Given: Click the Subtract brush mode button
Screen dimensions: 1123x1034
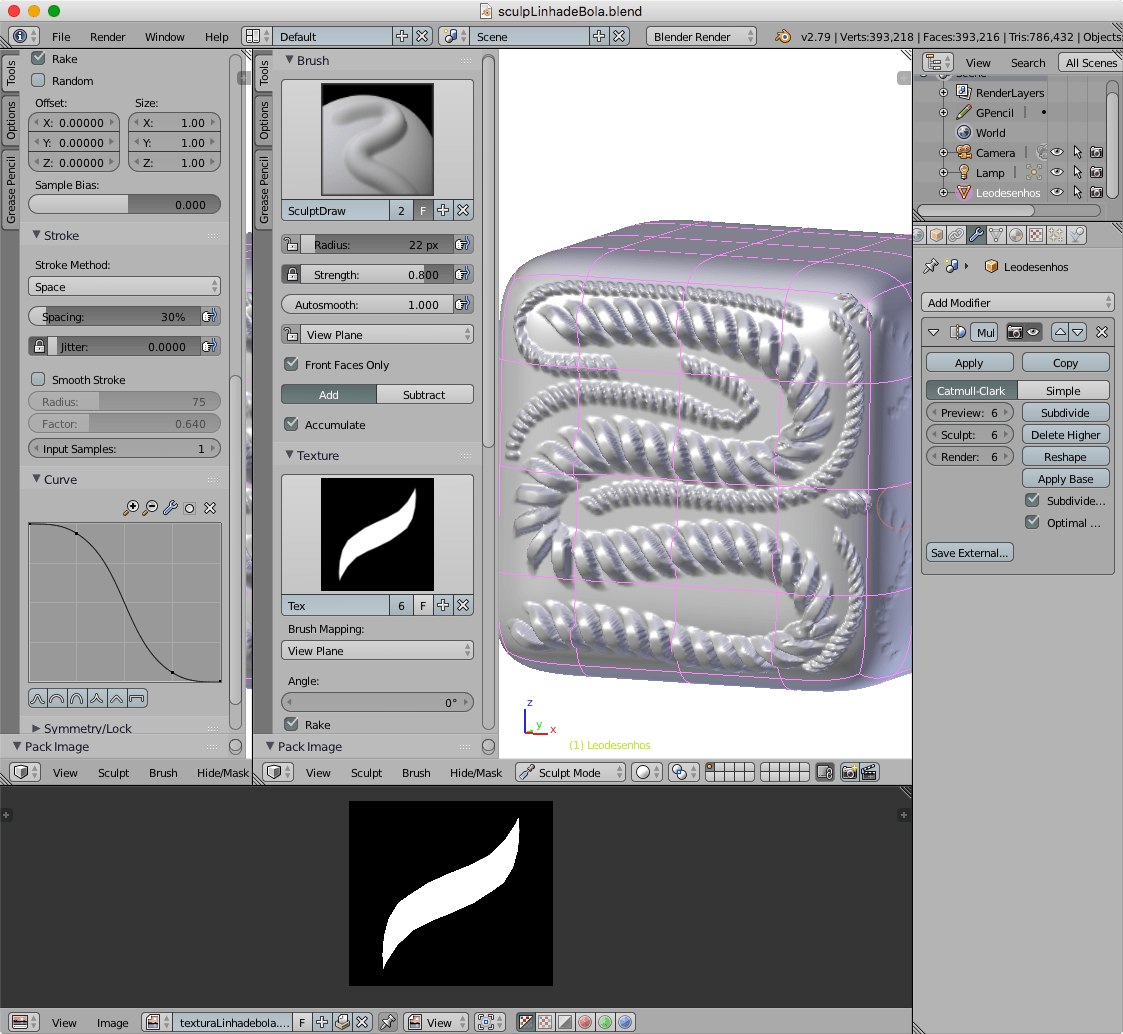Looking at the screenshot, I should pyautogui.click(x=425, y=394).
